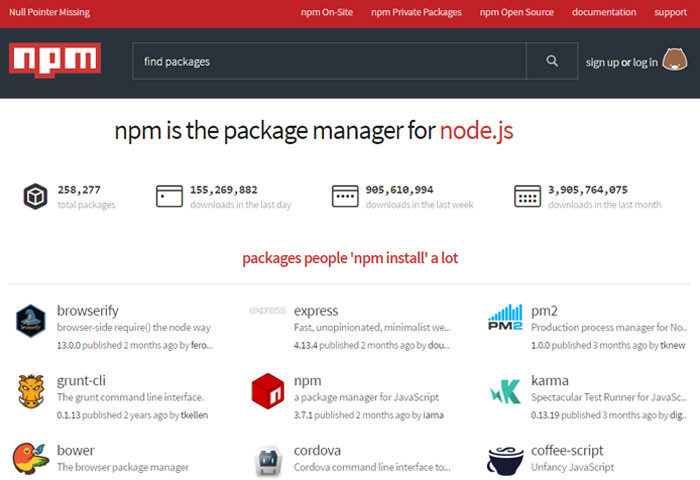Screen dimensions: 700x480
Task: Click heading packages people 'npm install' a lot
Action: 350,258
